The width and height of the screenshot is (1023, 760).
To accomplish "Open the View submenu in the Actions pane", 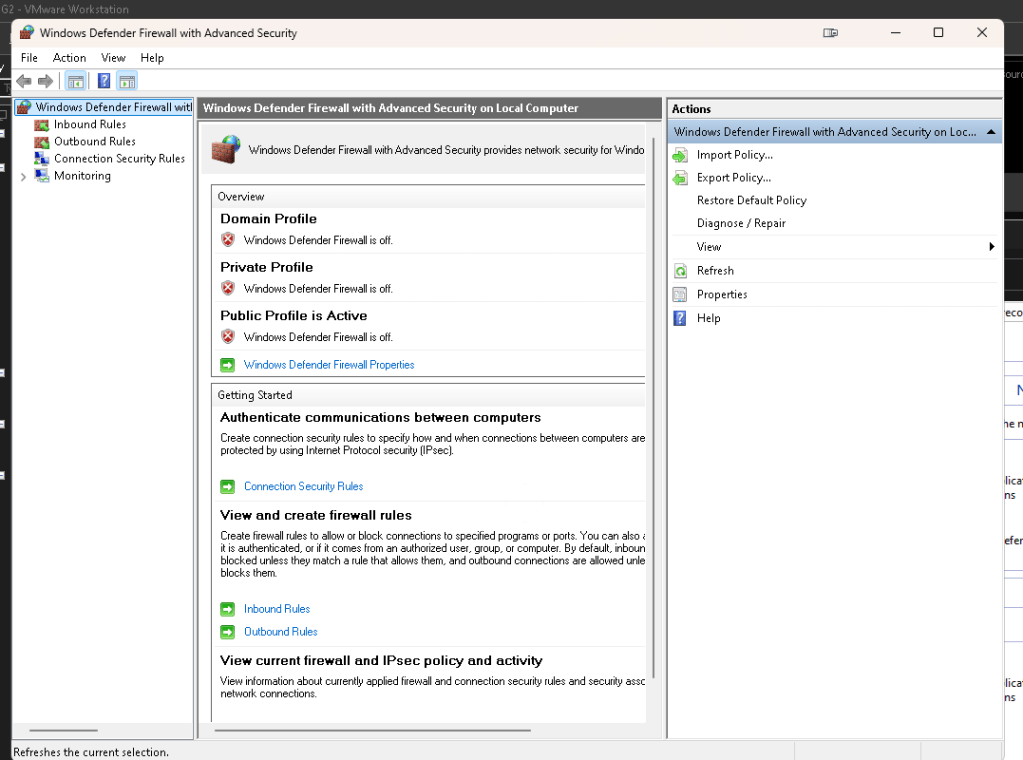I will pos(709,247).
